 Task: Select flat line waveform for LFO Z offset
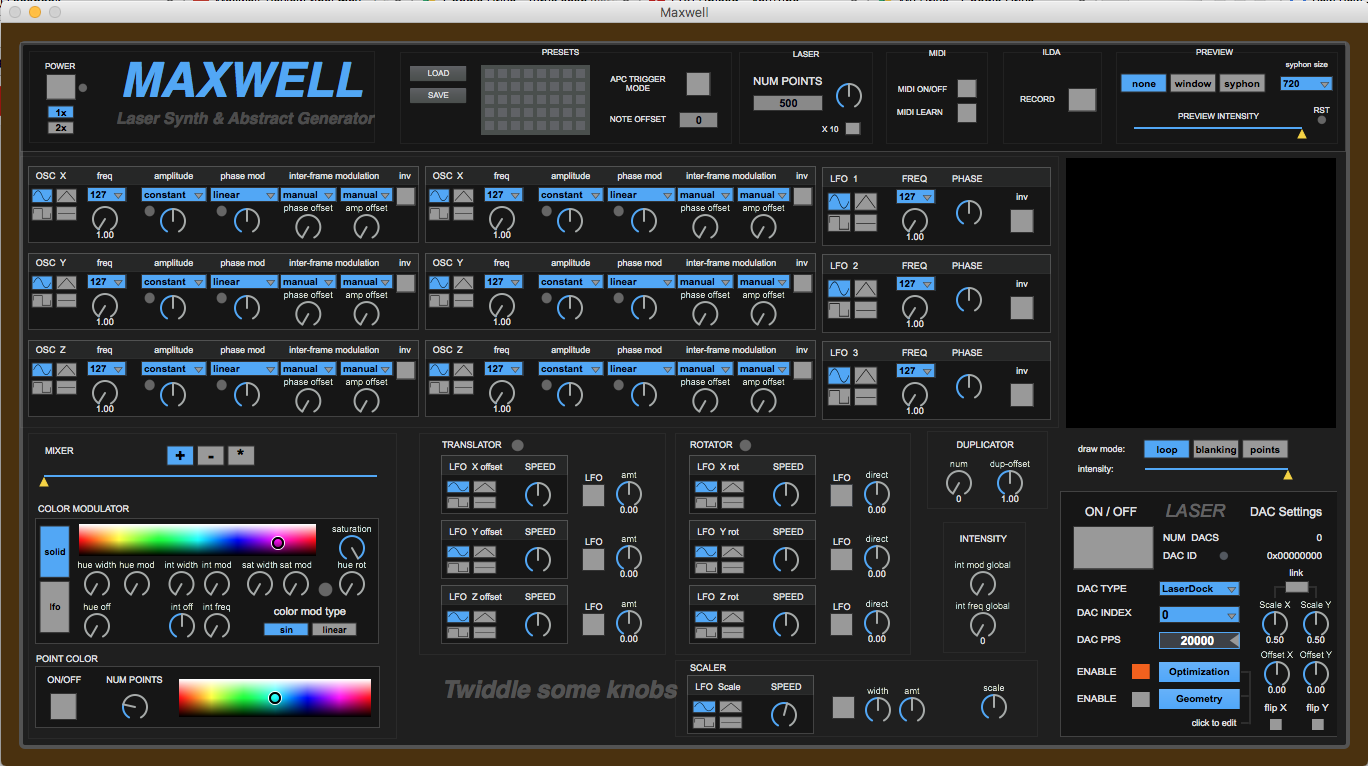click(x=484, y=634)
